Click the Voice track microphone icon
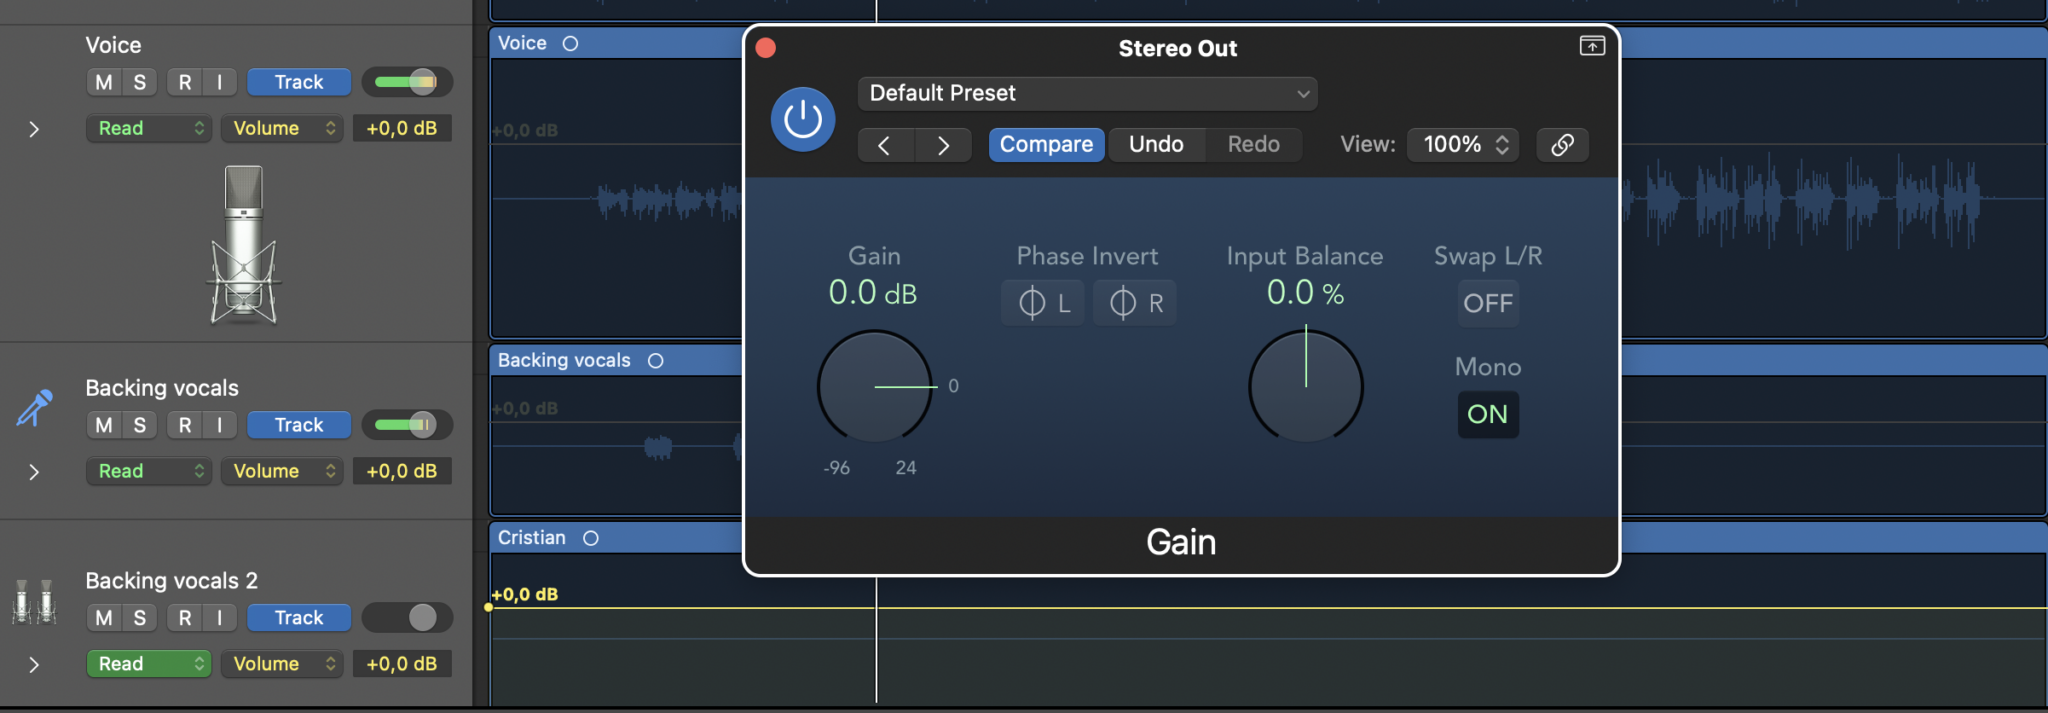 coord(243,245)
